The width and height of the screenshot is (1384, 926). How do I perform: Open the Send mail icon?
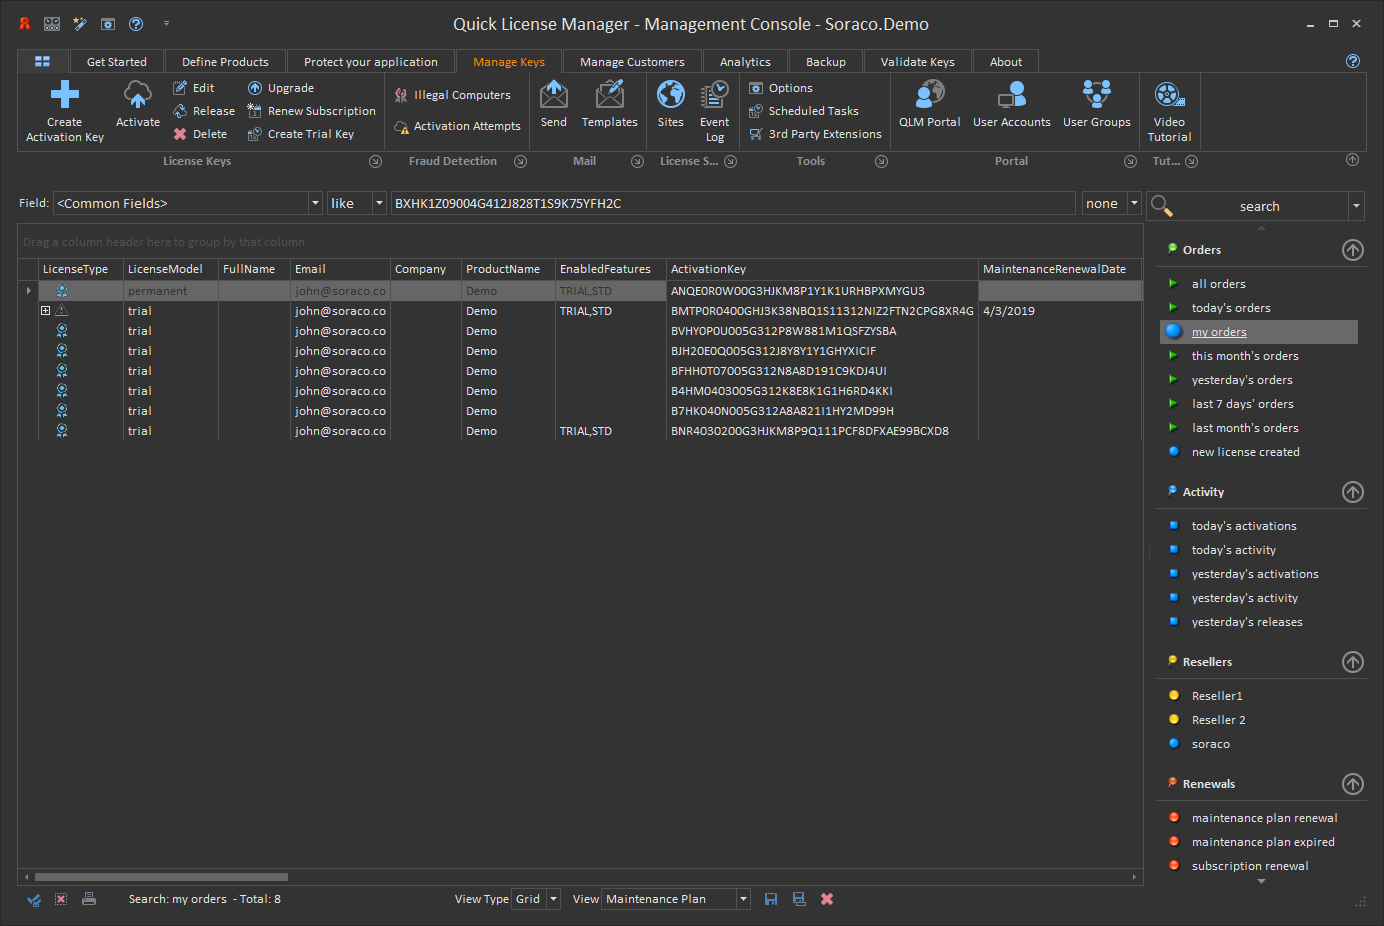point(554,96)
